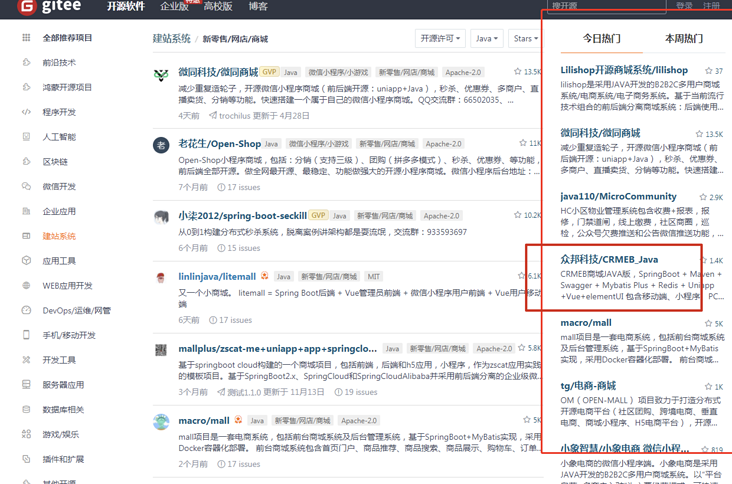The width and height of the screenshot is (732, 484).
Task: Click the Gitee logo icon
Action: click(27, 7)
